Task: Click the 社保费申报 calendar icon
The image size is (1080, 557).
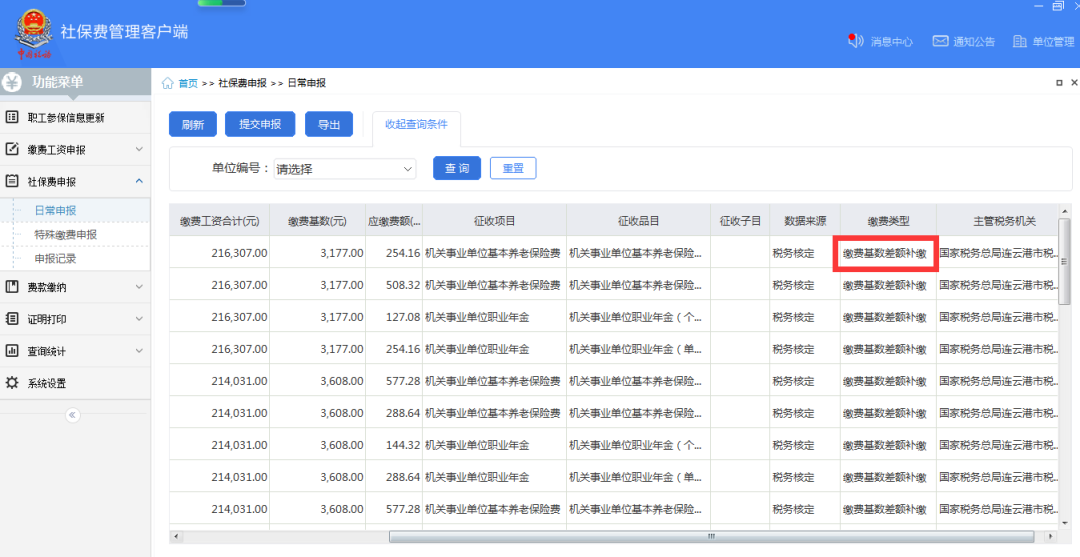Action: click(x=12, y=181)
